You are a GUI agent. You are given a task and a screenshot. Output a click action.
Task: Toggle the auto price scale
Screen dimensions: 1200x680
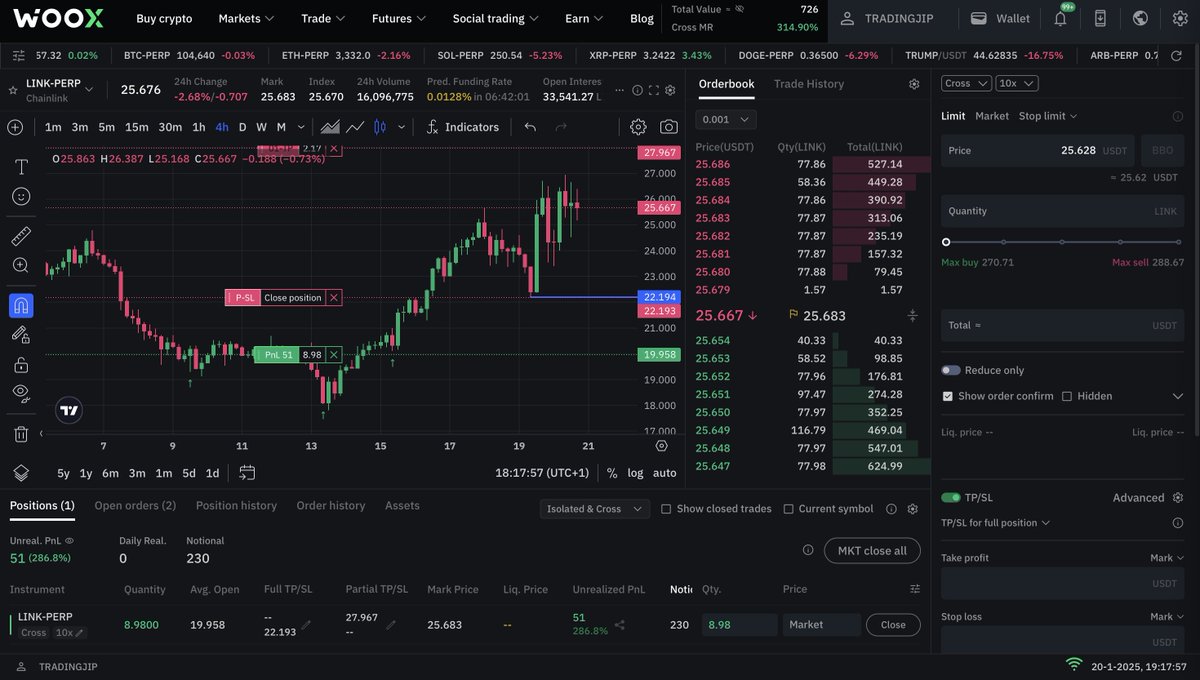(x=665, y=473)
